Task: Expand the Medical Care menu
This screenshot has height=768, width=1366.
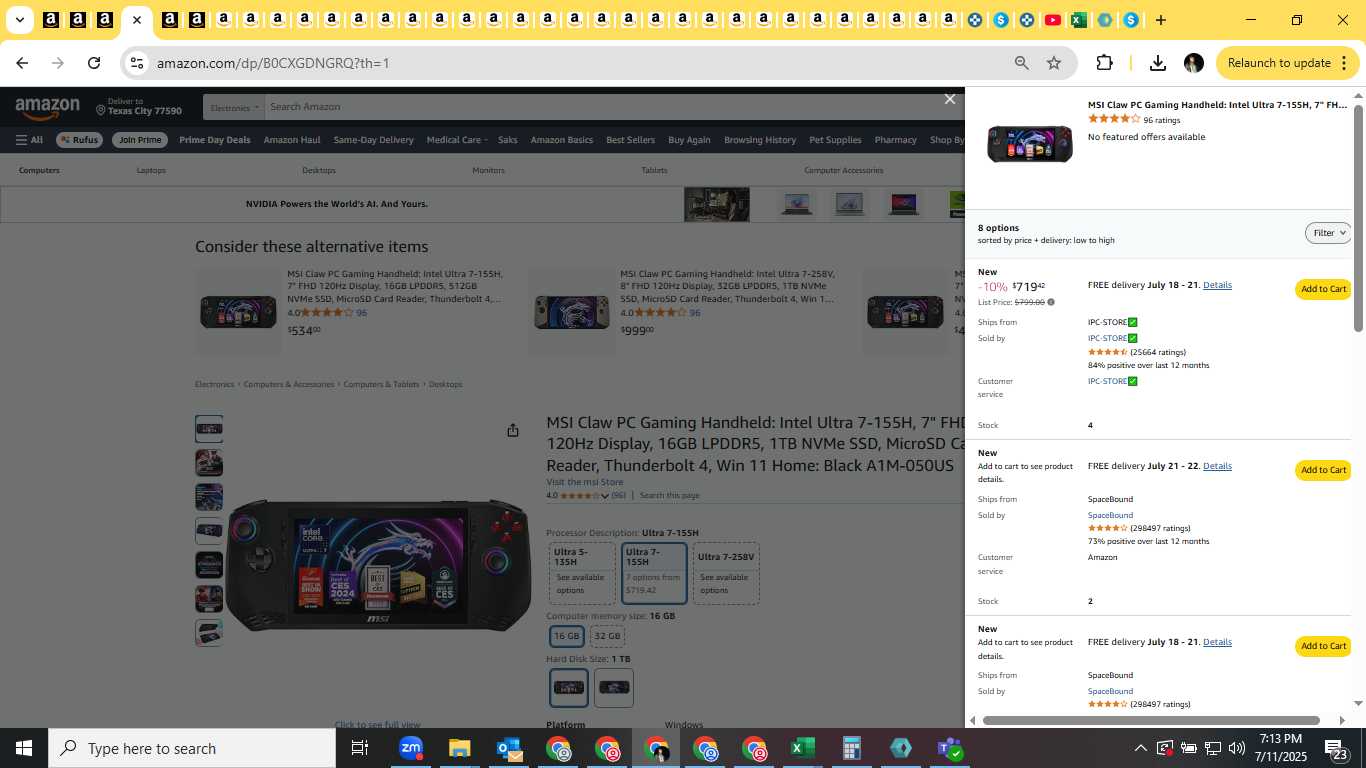Action: (x=457, y=140)
